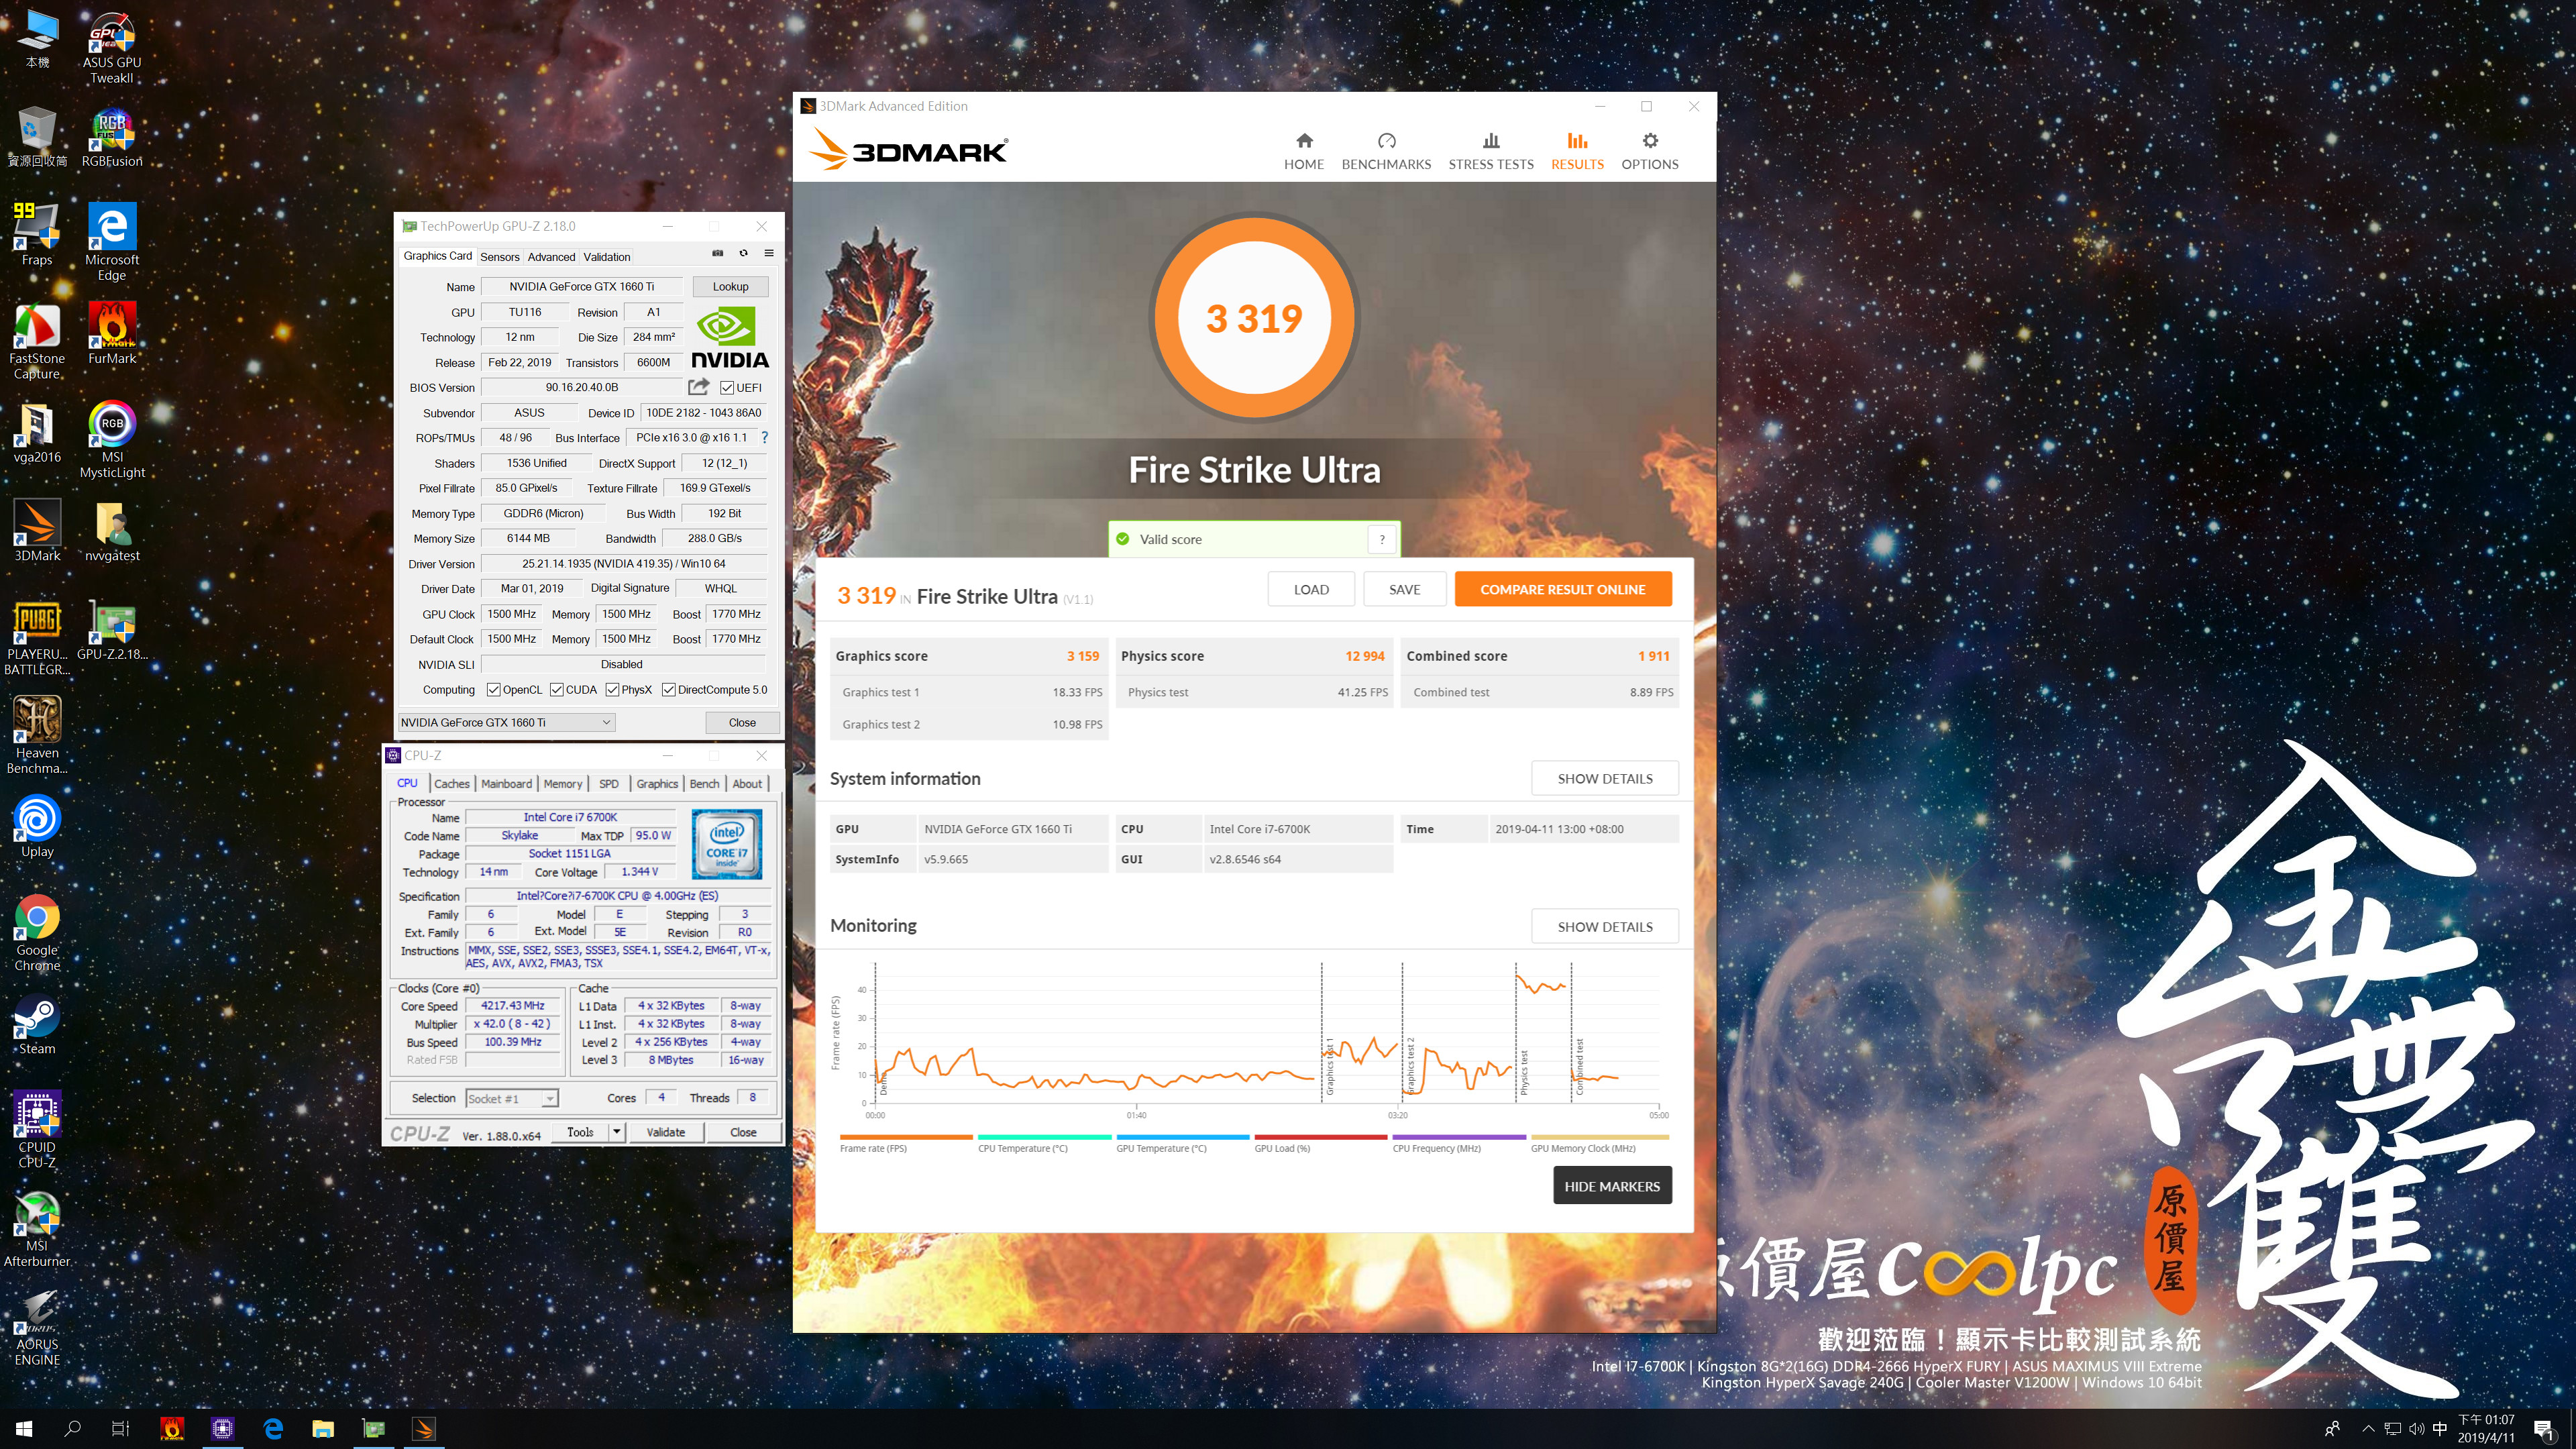Click valid score help question mark
The width and height of the screenshot is (2576, 1449).
click(1382, 539)
